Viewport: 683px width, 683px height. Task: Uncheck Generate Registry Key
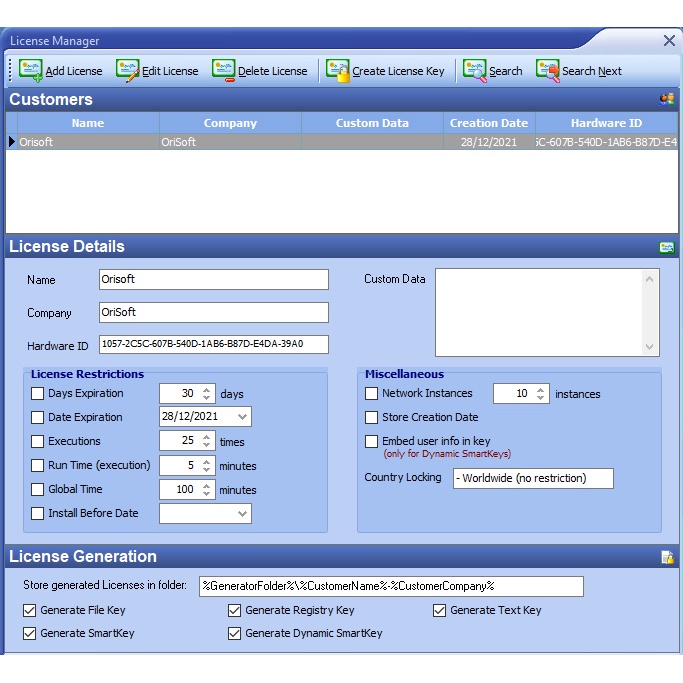tap(235, 610)
